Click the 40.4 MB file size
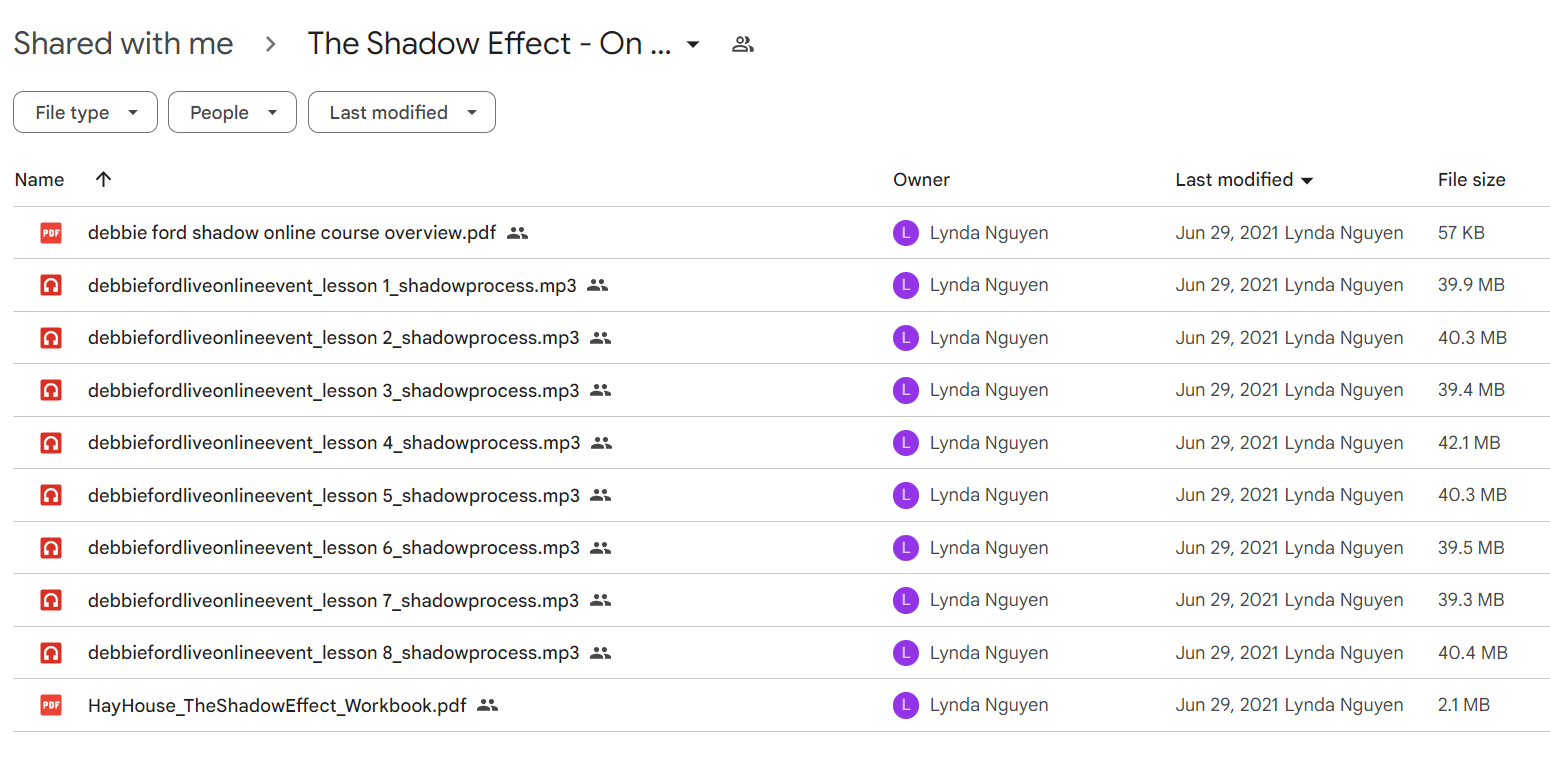This screenshot has width=1550, height=773. pyautogui.click(x=1473, y=653)
